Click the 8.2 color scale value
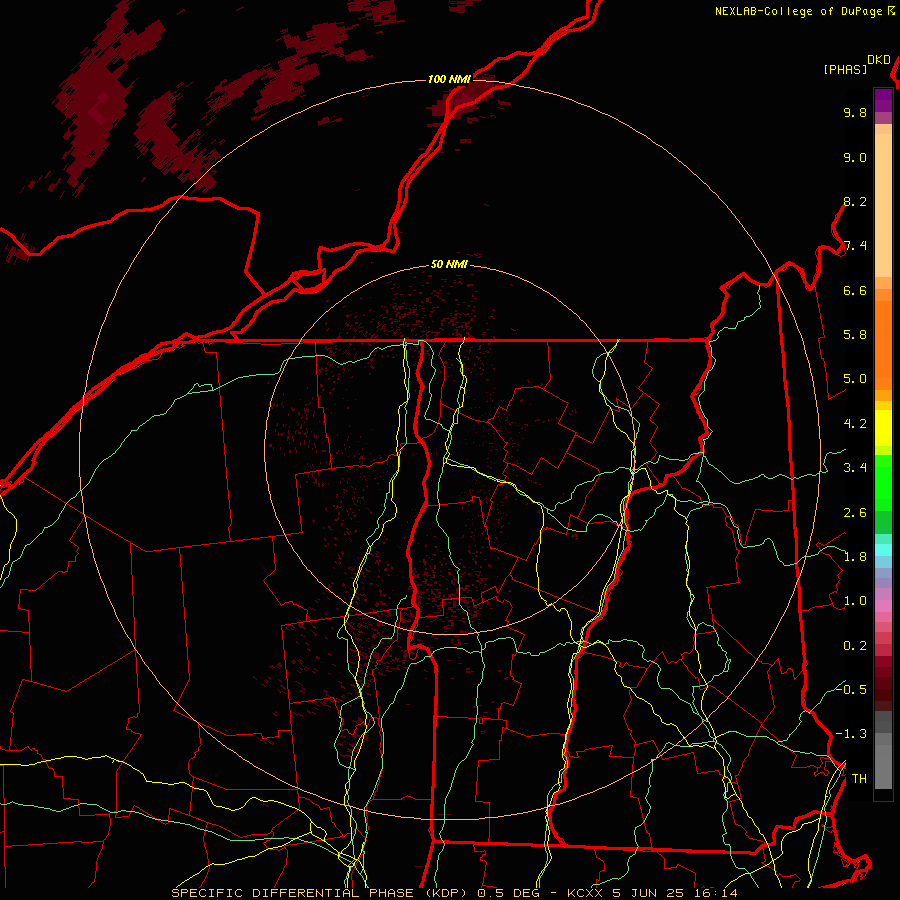 click(x=855, y=201)
